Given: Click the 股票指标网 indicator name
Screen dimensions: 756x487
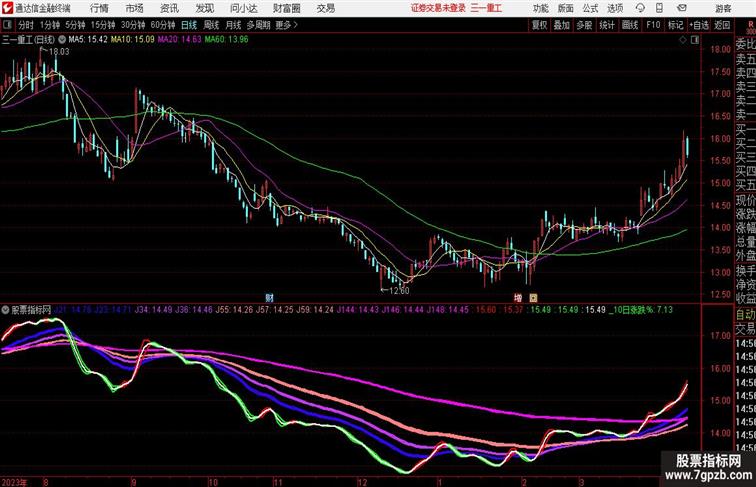Looking at the screenshot, I should coord(31,310).
